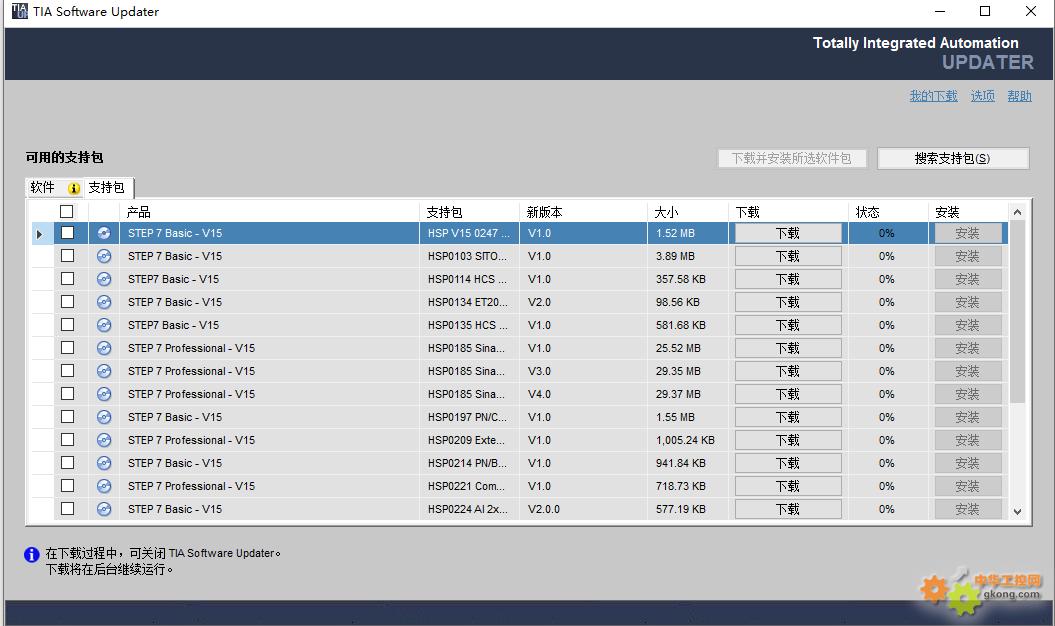Image resolution: width=1055 pixels, height=626 pixels.
Task: Click update icon for HSP0185 Sina V4.0 row
Action: 104,394
